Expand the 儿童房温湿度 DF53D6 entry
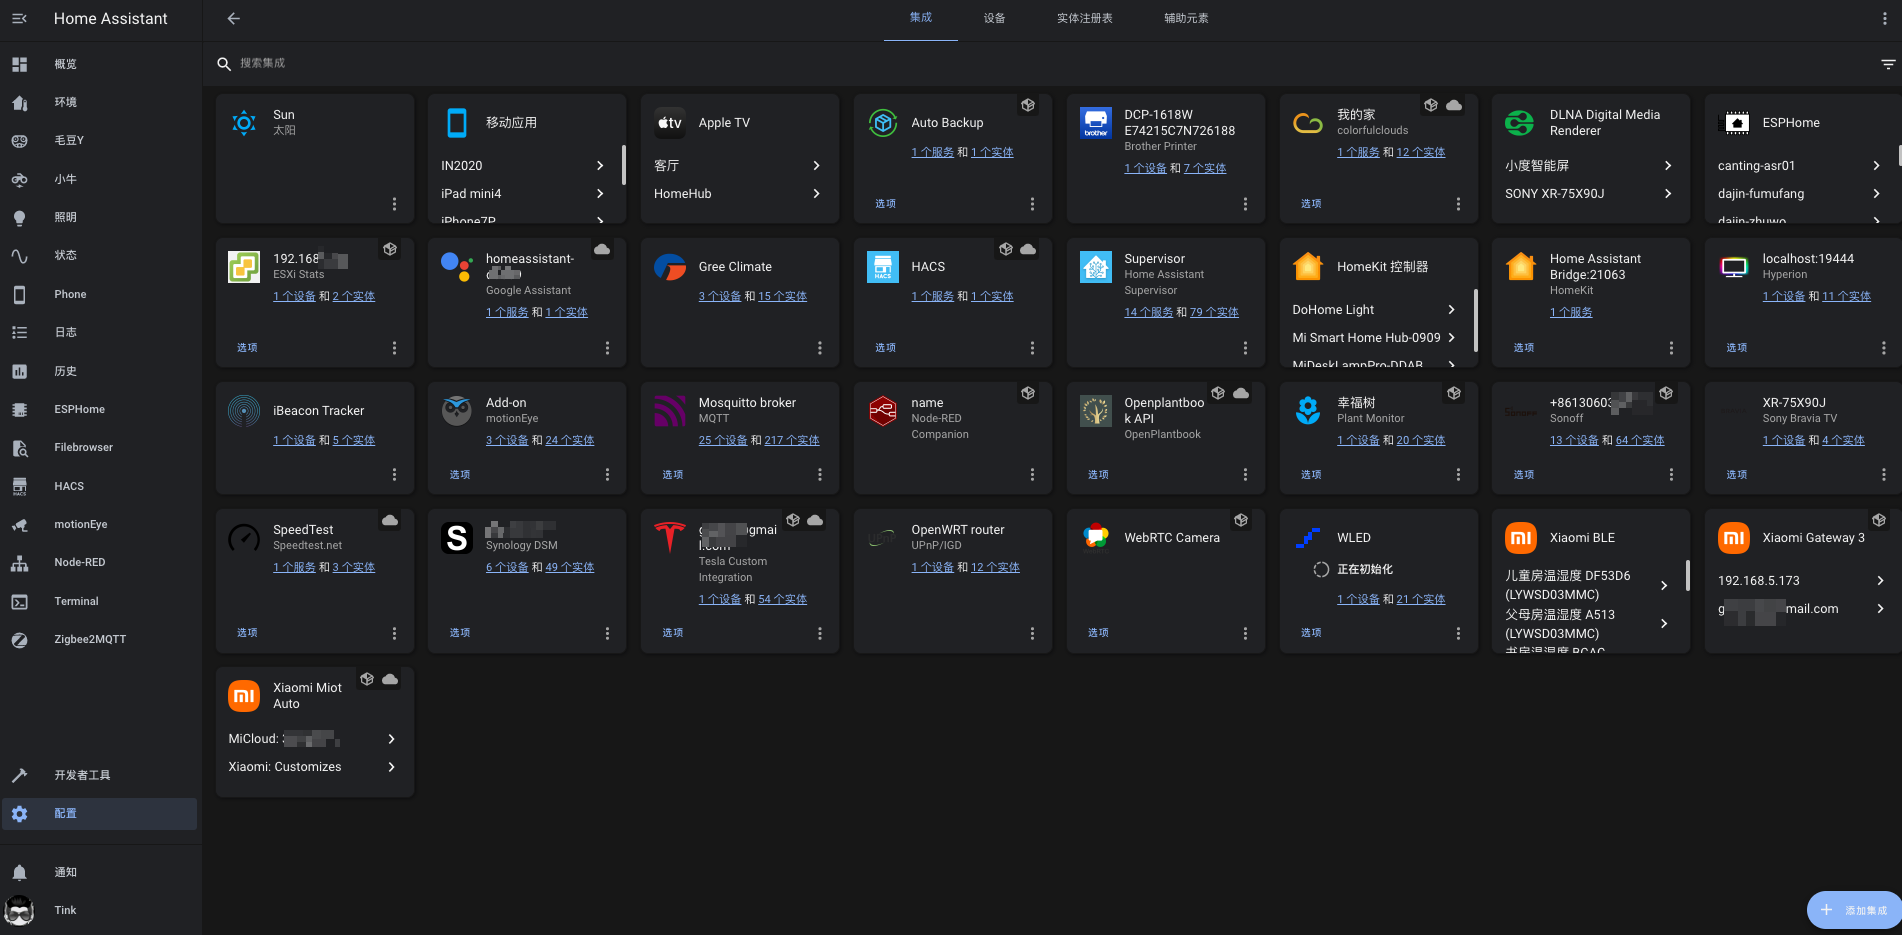The image size is (1902, 935). pyautogui.click(x=1589, y=585)
